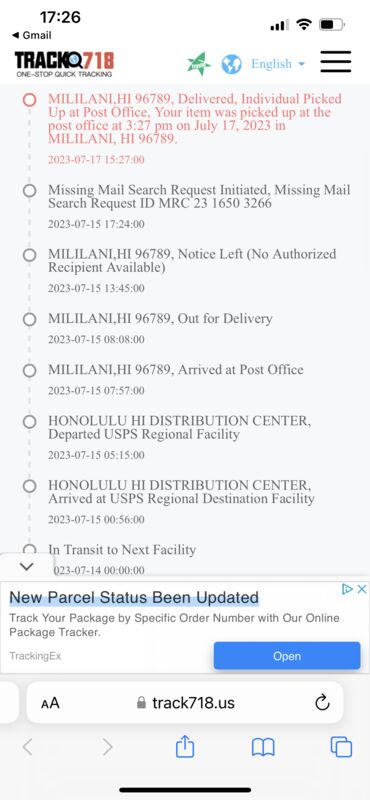Open the TrackingEx ad

pos(287,656)
